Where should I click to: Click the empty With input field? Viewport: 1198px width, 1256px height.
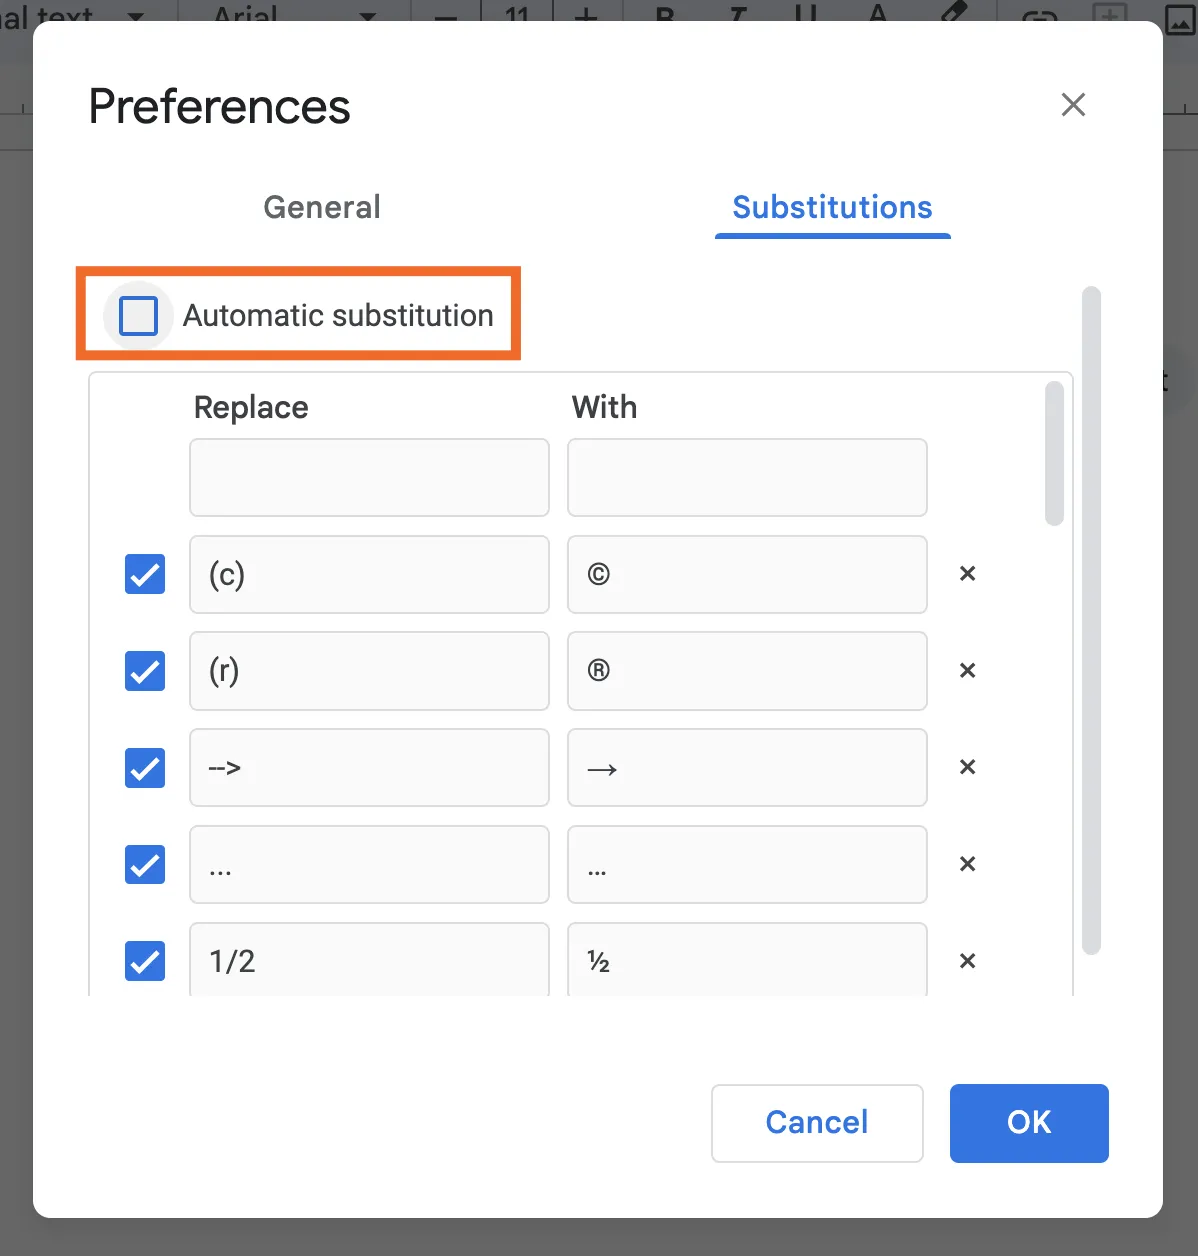(747, 477)
